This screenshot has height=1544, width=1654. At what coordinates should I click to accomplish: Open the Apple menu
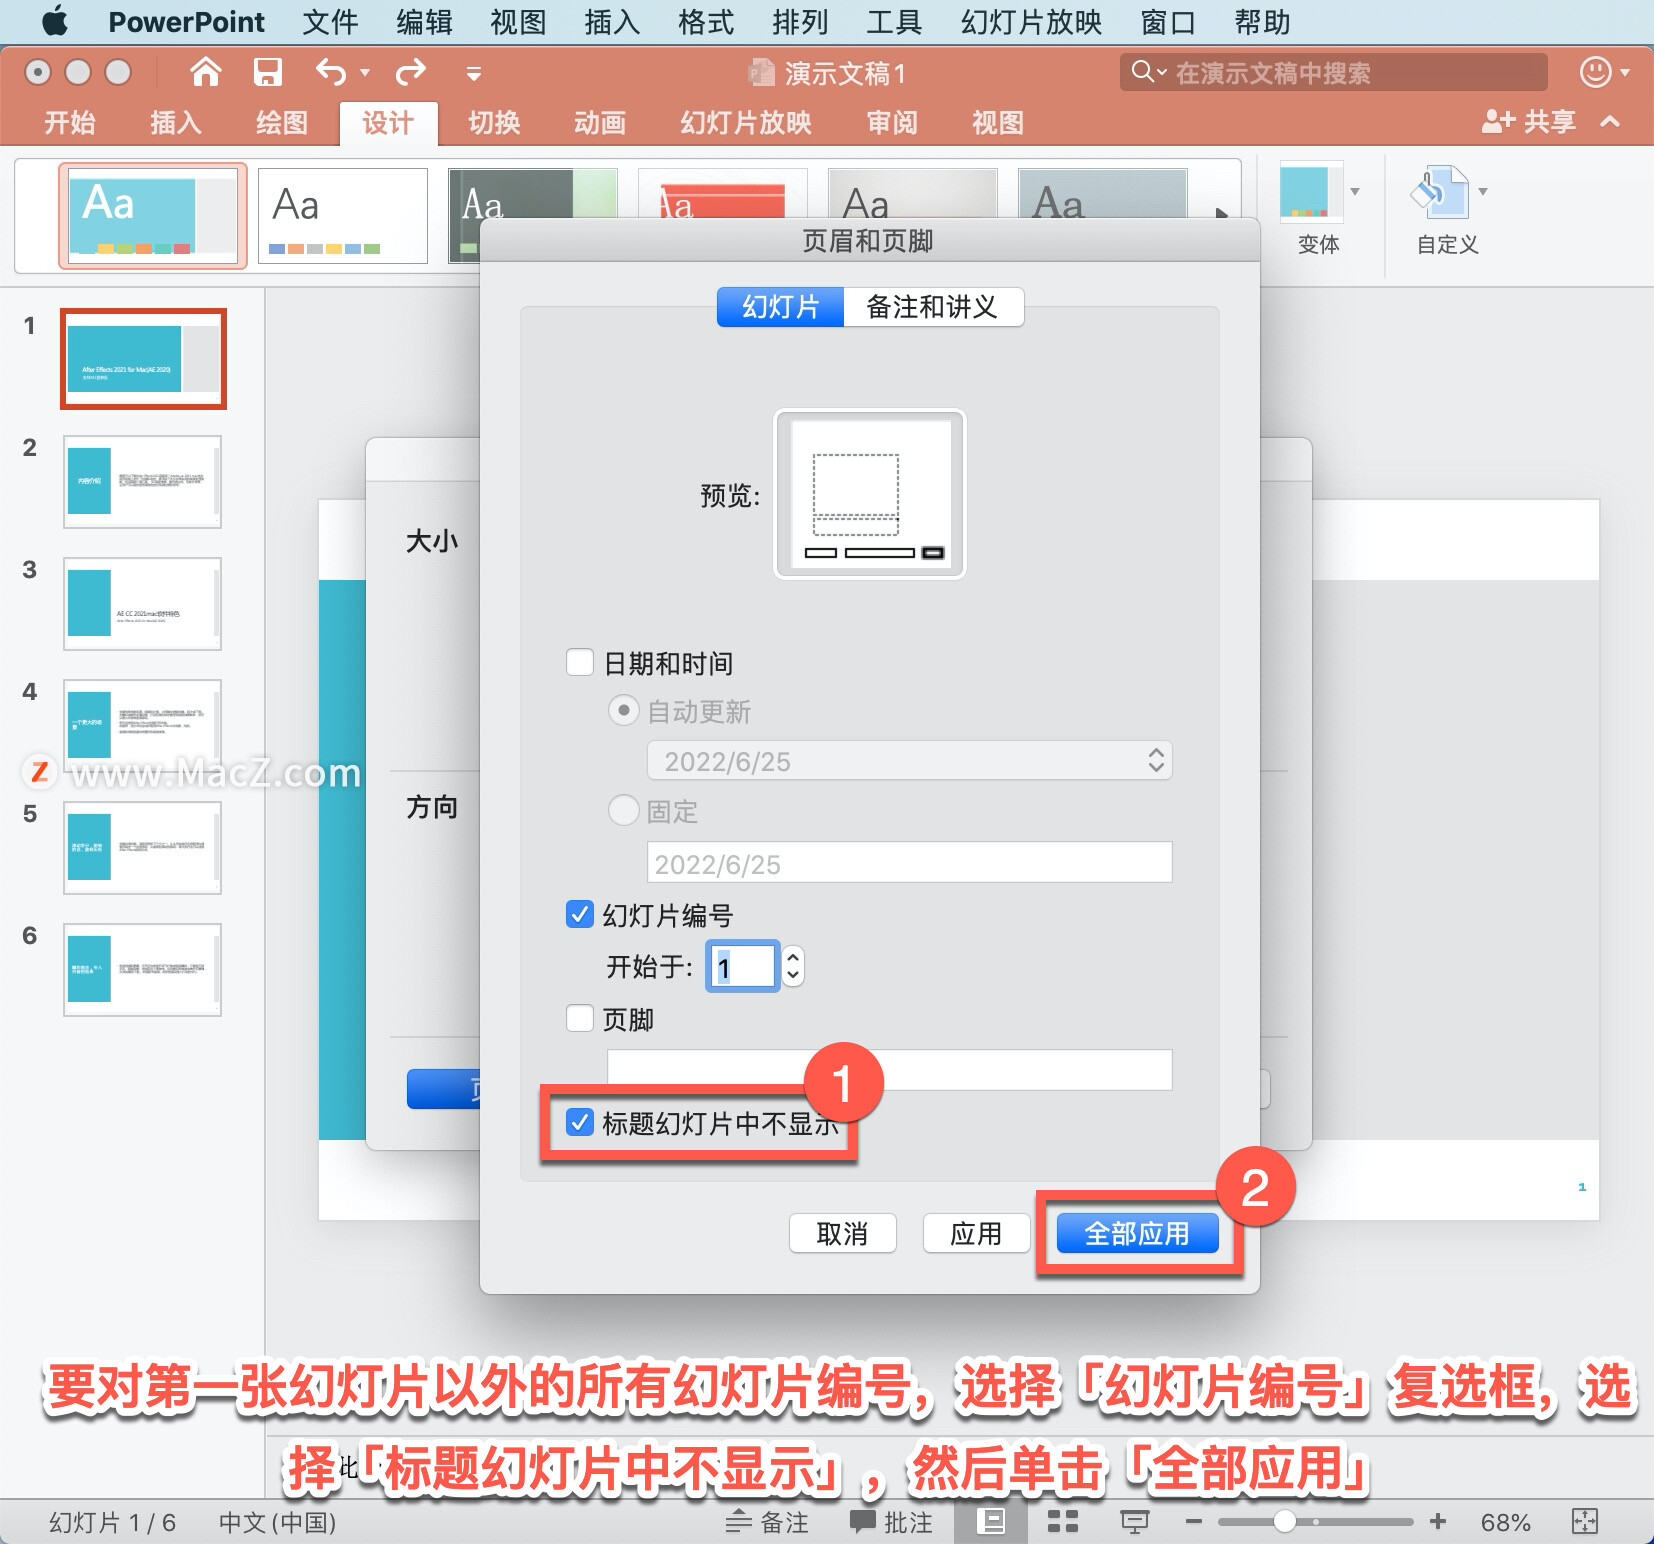click(x=55, y=21)
